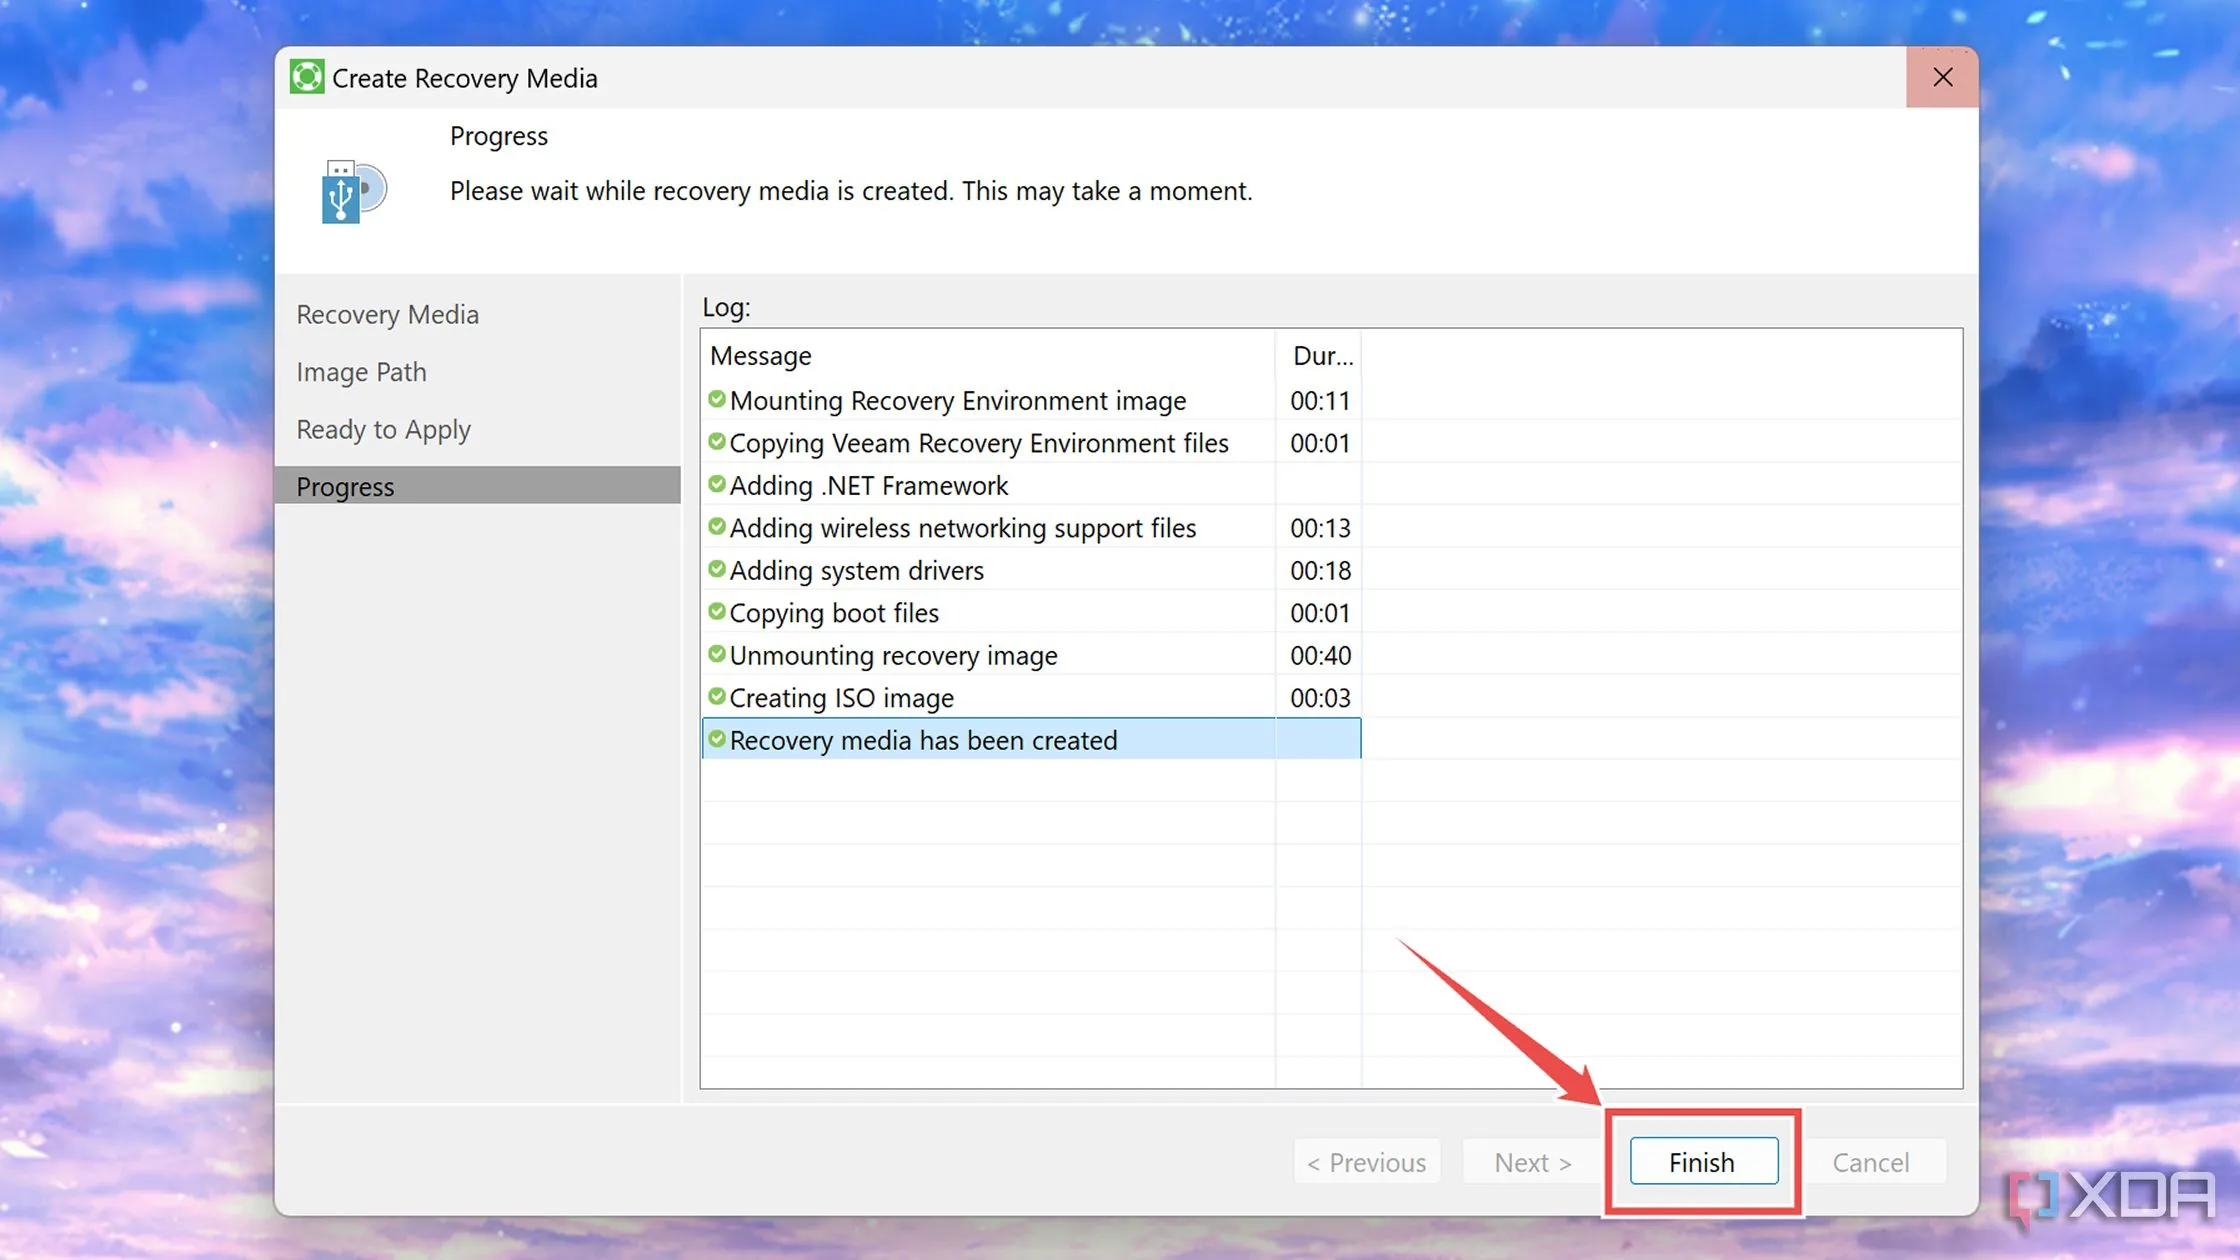Viewport: 2240px width, 1260px height.
Task: Click green check beside Copying boot files
Action: coord(717,612)
